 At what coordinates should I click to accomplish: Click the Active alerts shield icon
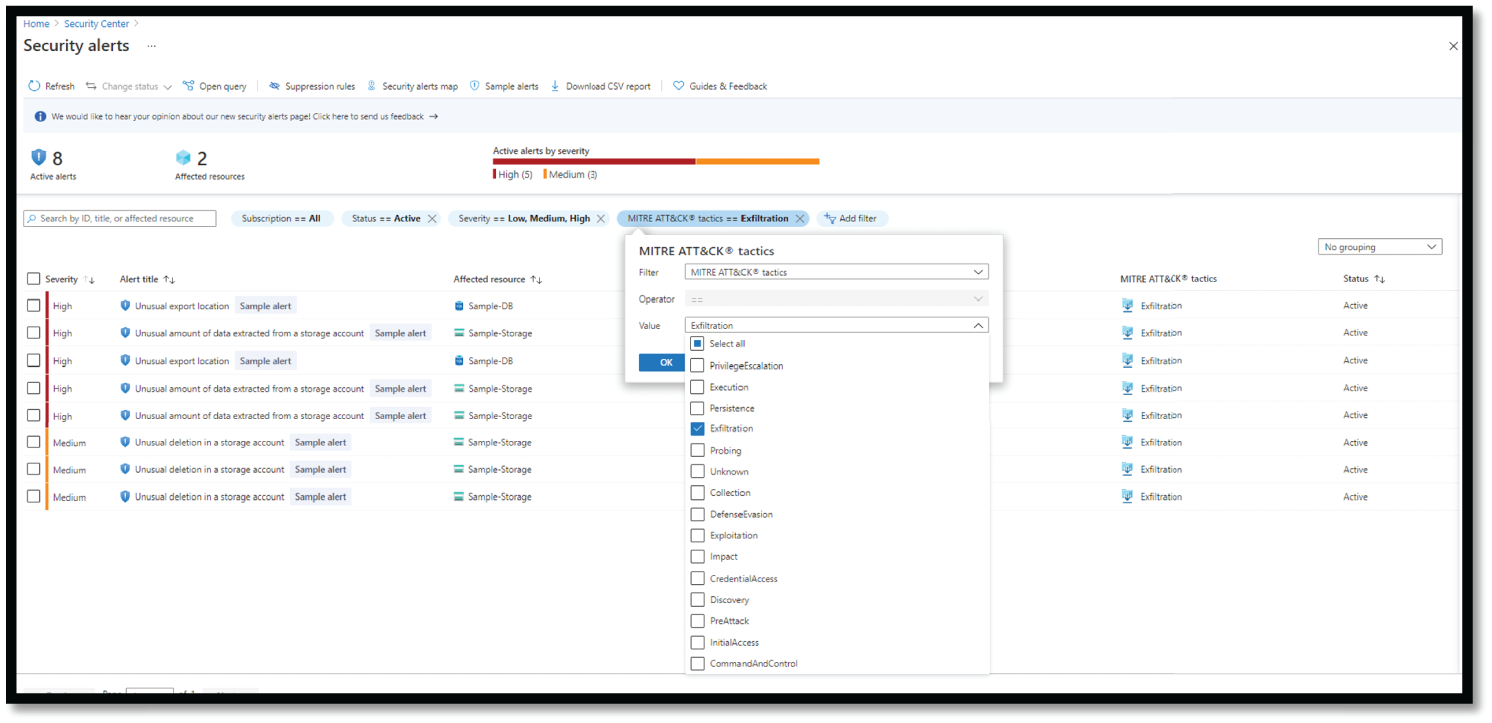39,158
